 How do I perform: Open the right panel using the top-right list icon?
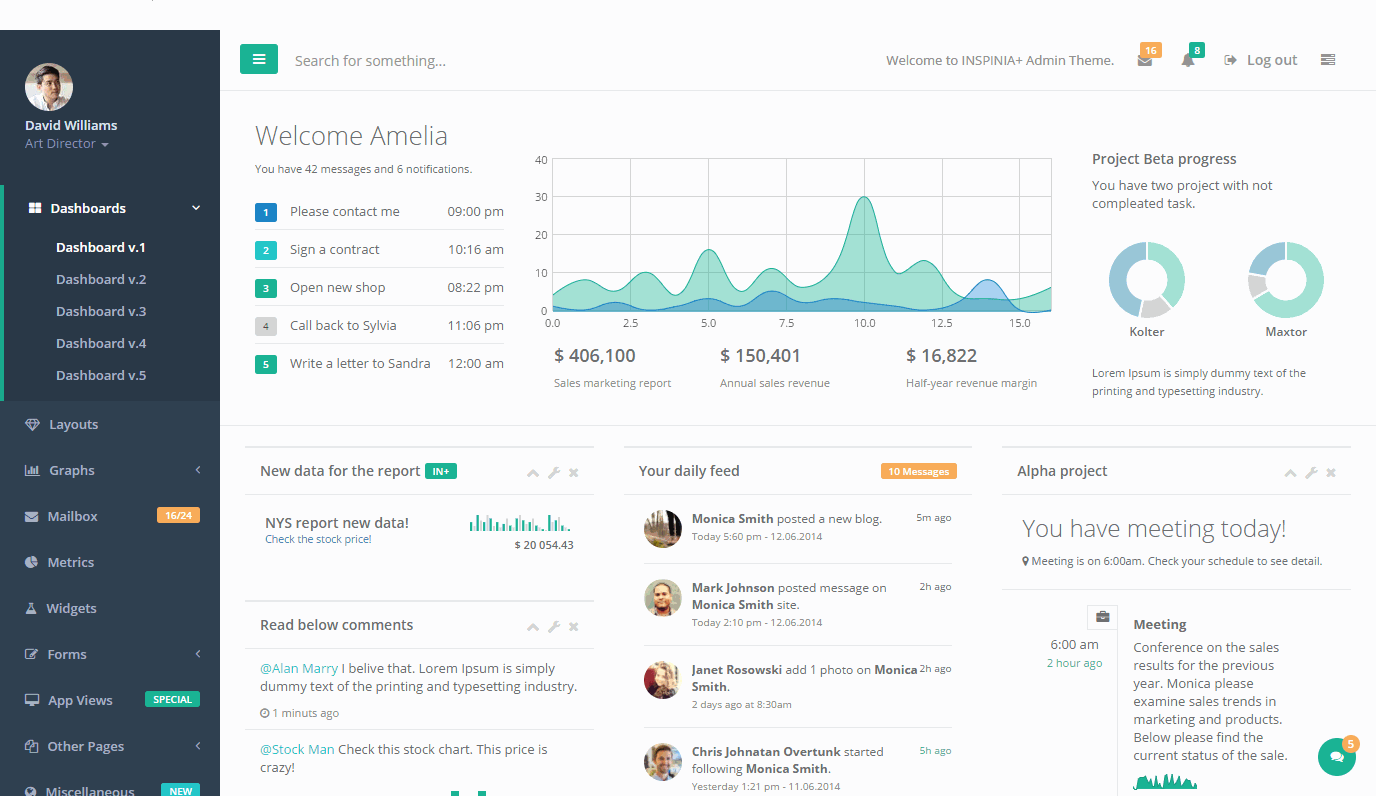(1328, 59)
